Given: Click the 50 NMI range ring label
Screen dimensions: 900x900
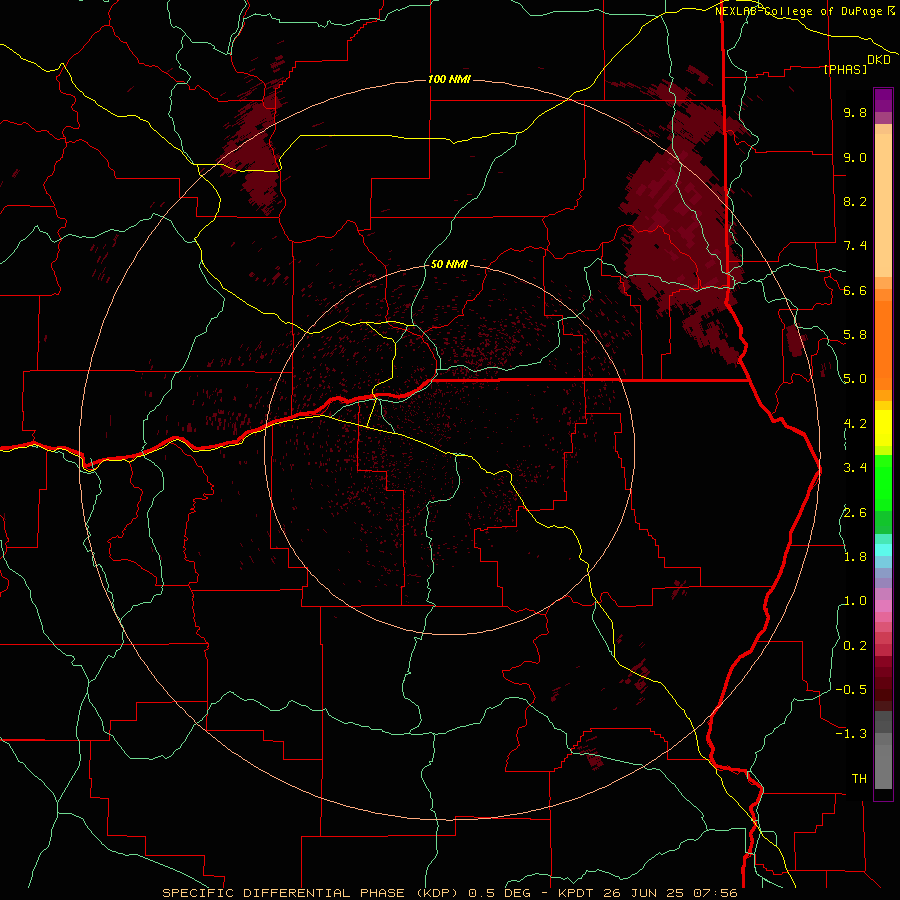Looking at the screenshot, I should click(449, 264).
